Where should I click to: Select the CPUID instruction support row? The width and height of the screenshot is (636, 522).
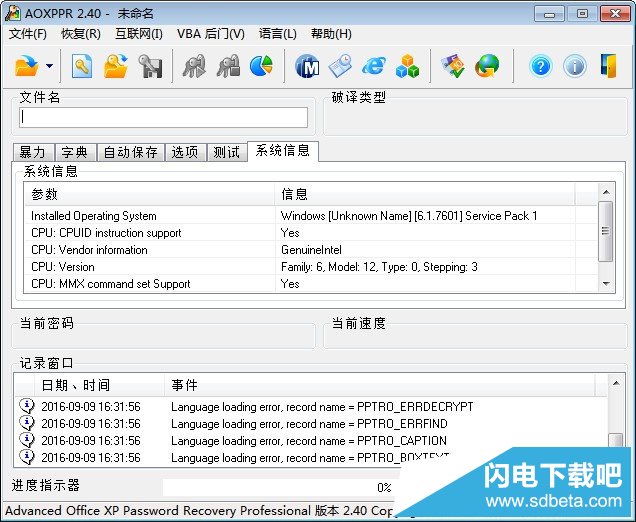coord(310,233)
